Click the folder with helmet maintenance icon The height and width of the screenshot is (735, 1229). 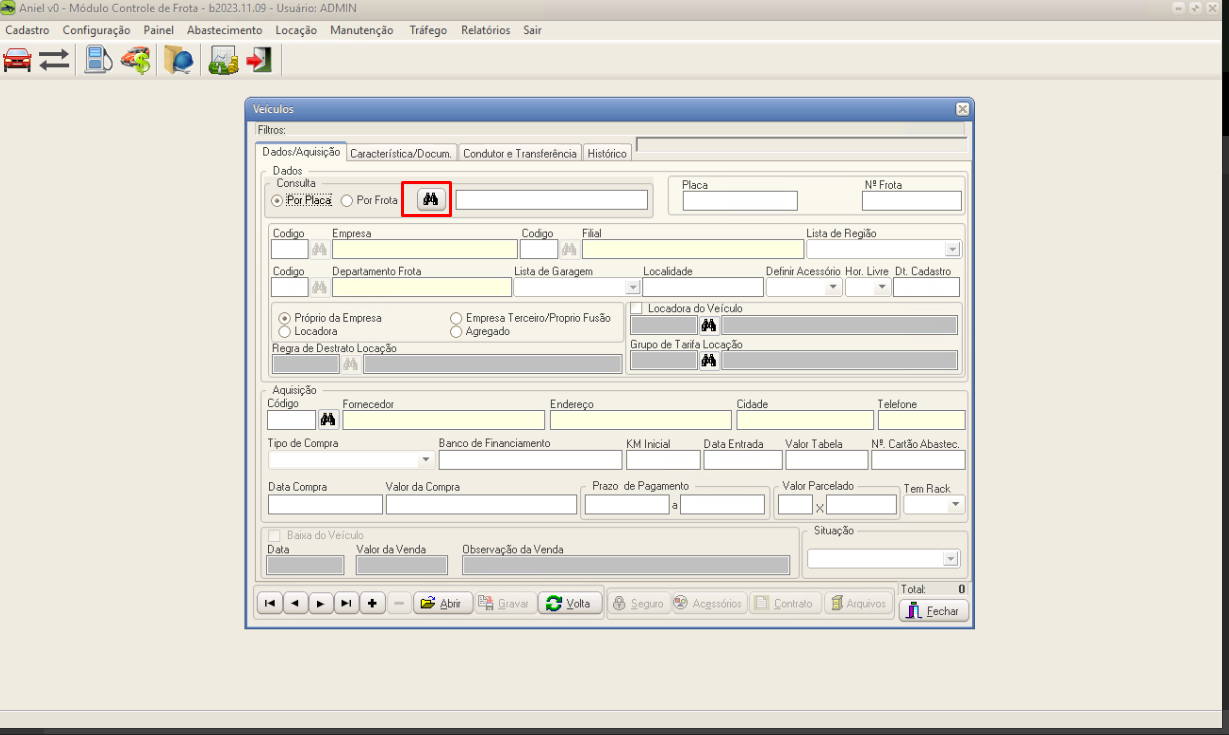click(x=179, y=60)
